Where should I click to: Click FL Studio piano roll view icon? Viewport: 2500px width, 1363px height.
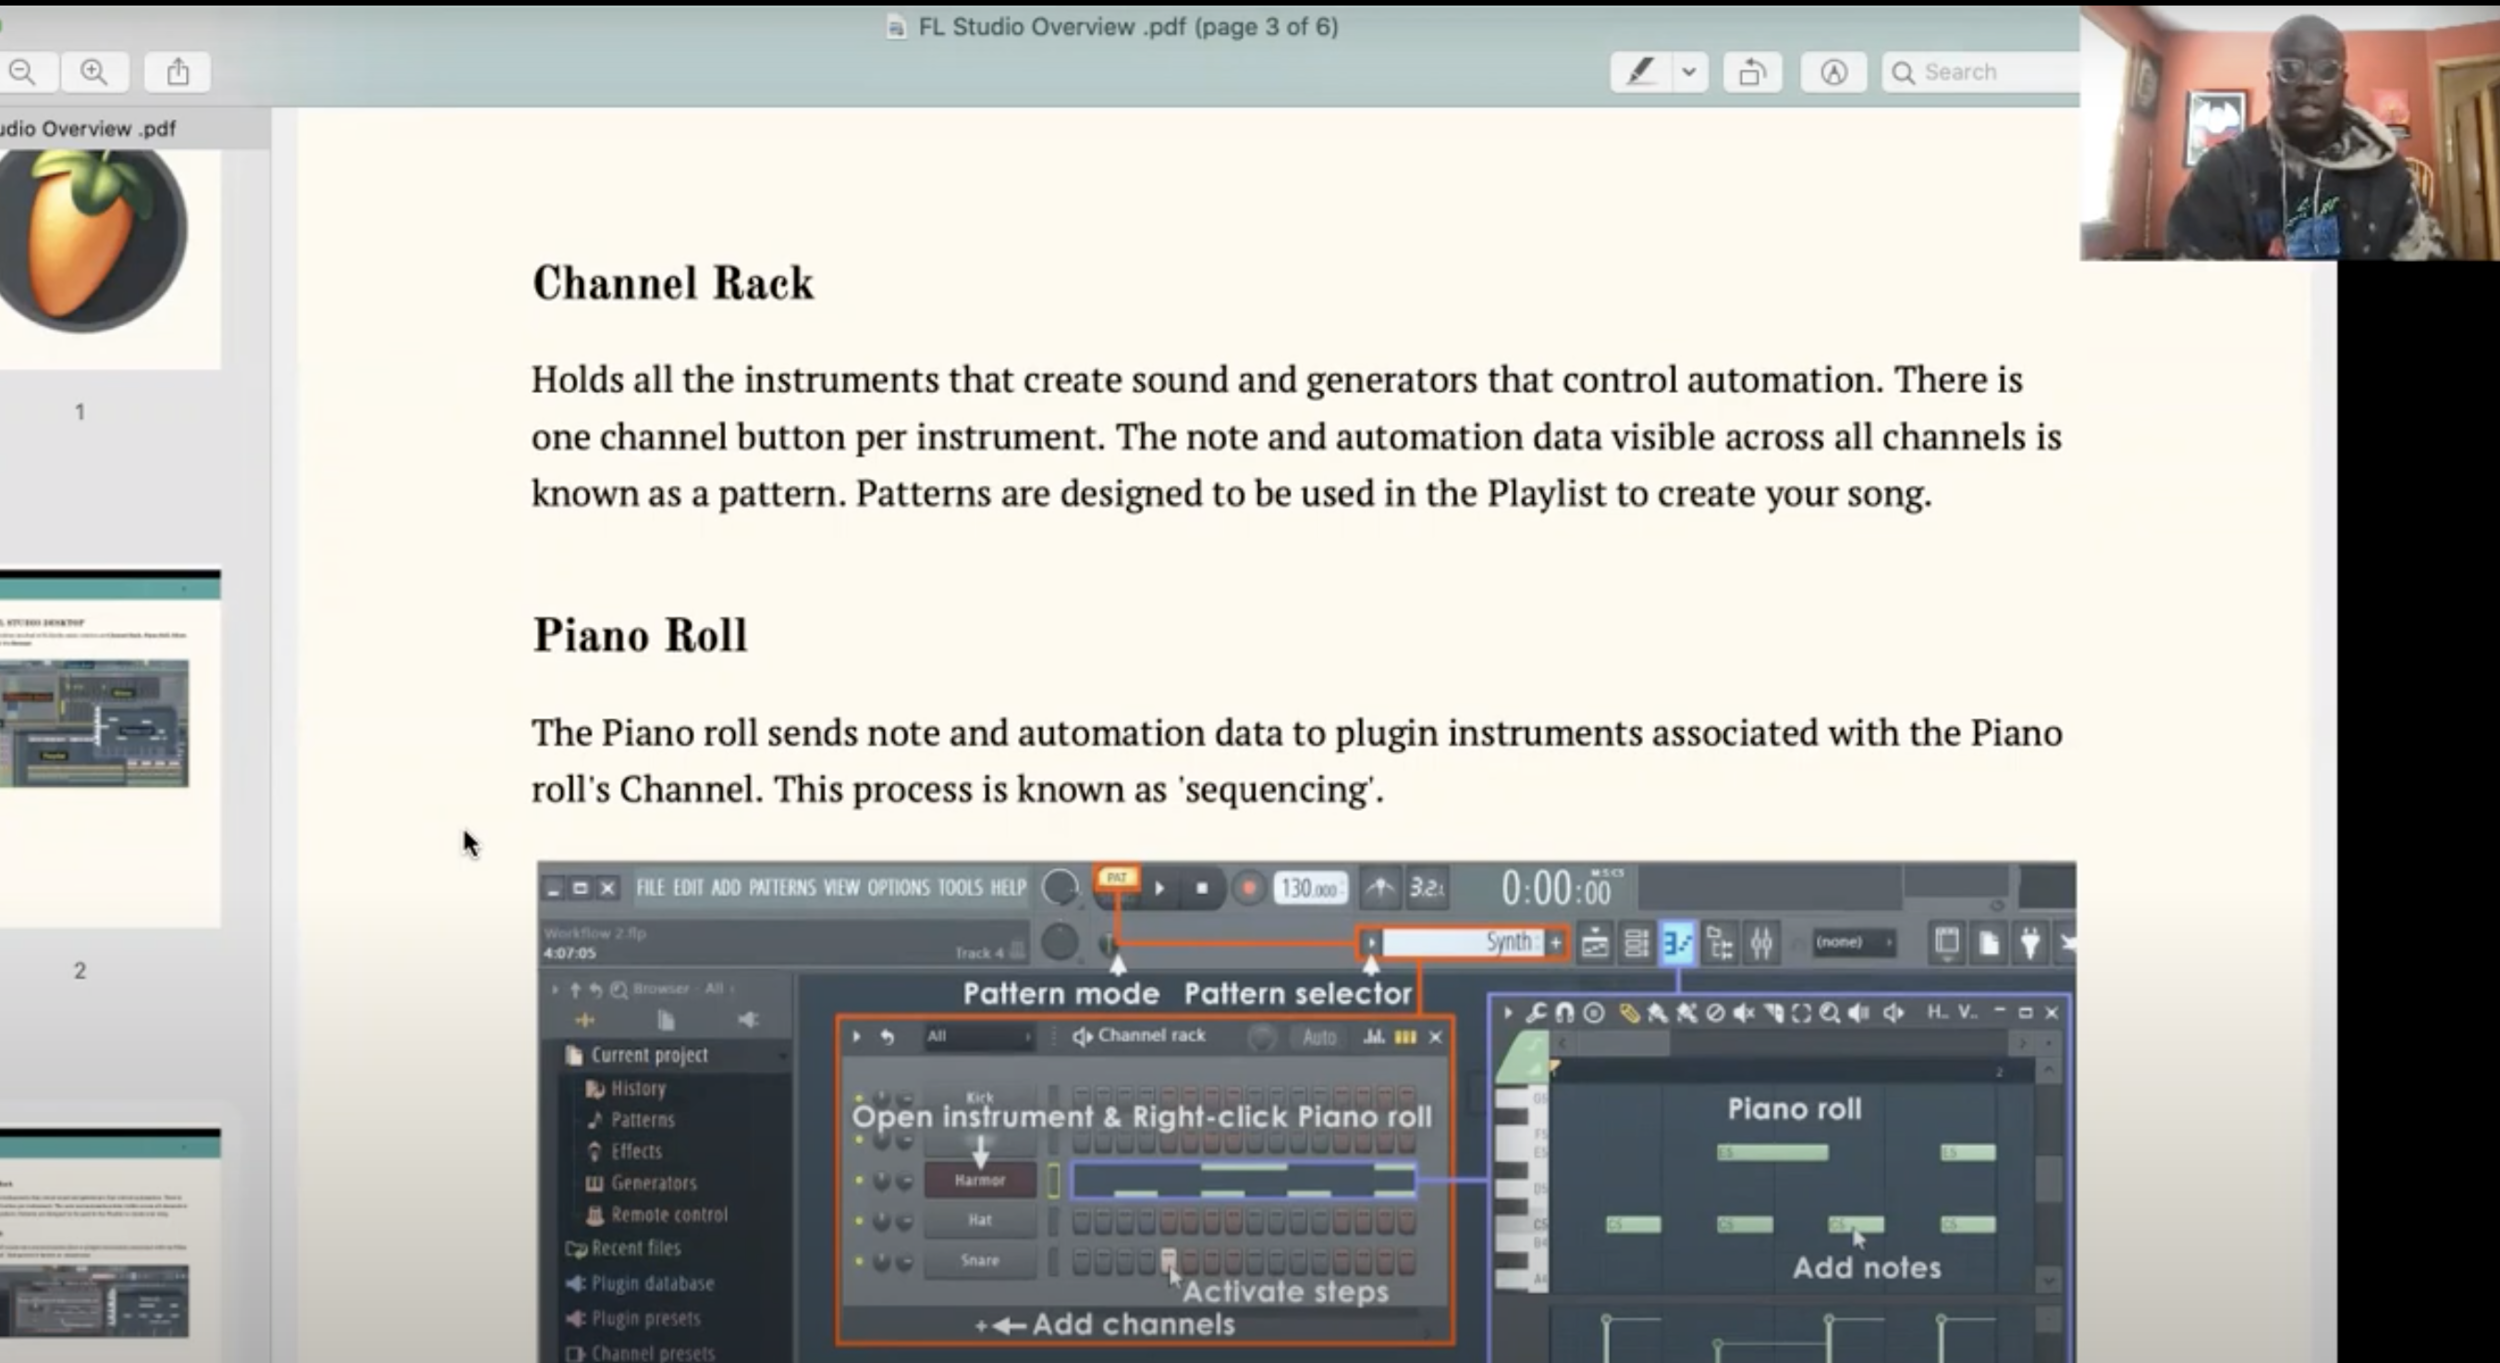(1677, 943)
